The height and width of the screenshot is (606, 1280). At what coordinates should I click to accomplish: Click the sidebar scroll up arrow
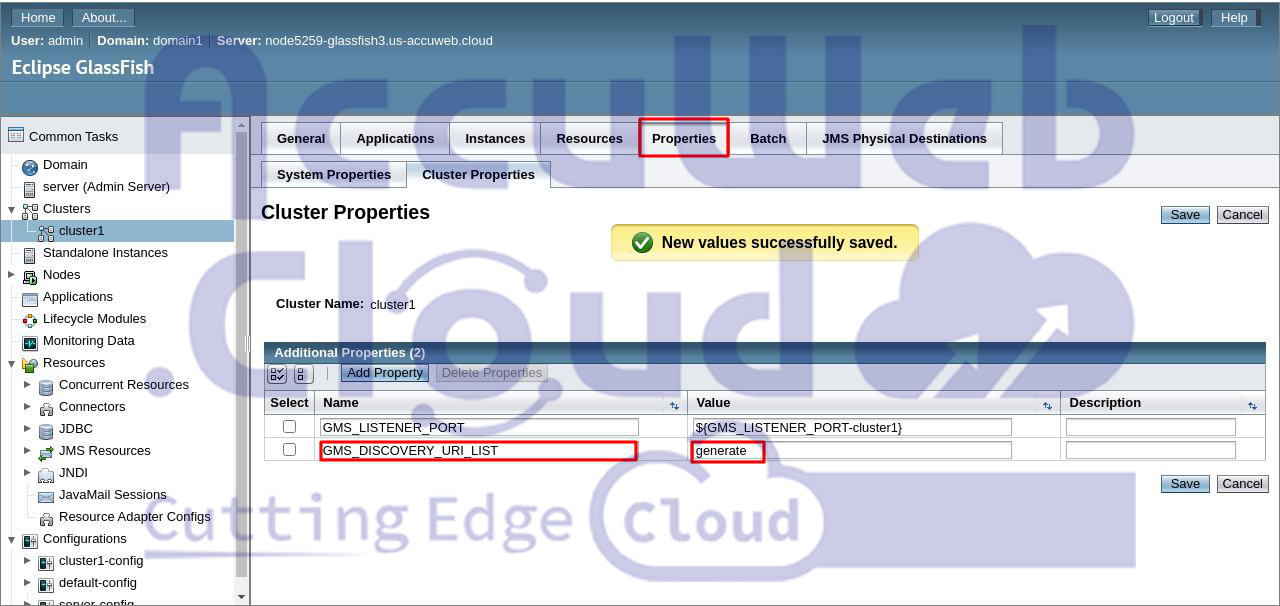pos(241,125)
